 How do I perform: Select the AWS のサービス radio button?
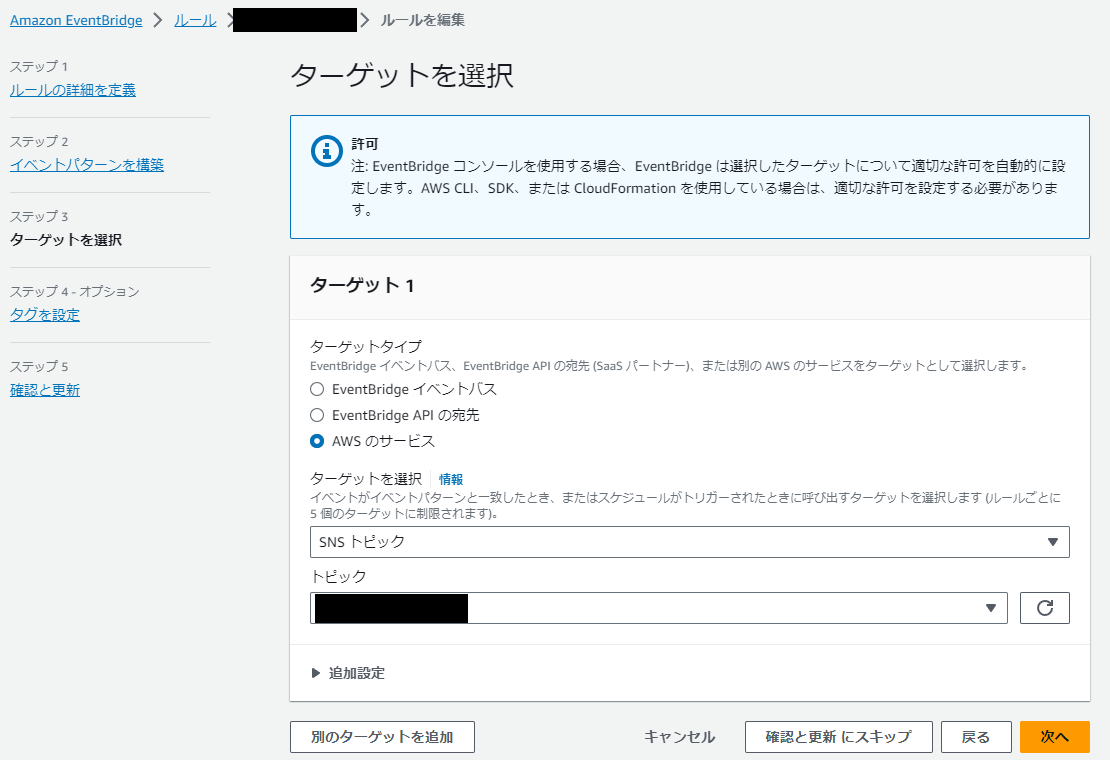coord(316,440)
